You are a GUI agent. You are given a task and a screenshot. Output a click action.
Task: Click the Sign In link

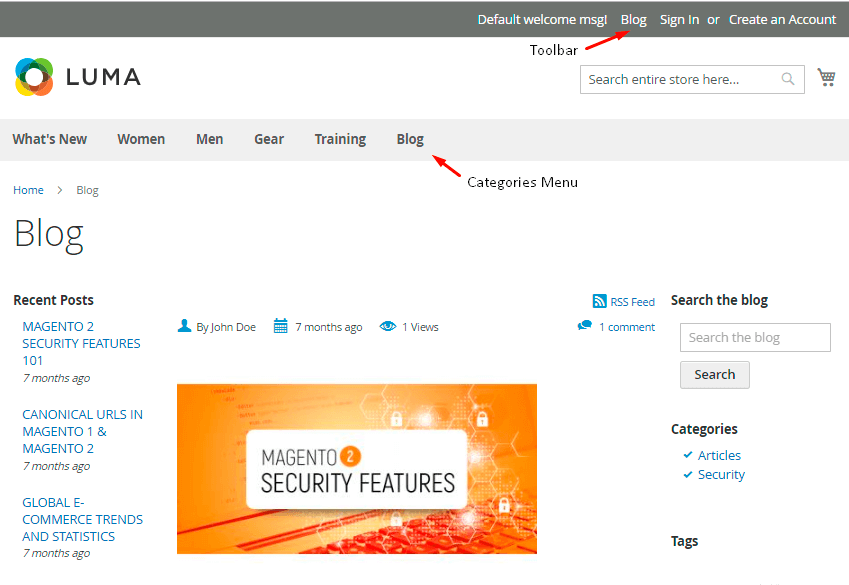(679, 19)
